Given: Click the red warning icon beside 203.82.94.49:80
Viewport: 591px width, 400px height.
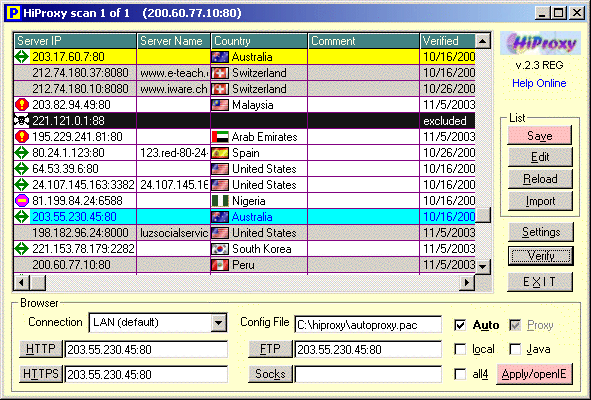Looking at the screenshot, I should coord(22,105).
